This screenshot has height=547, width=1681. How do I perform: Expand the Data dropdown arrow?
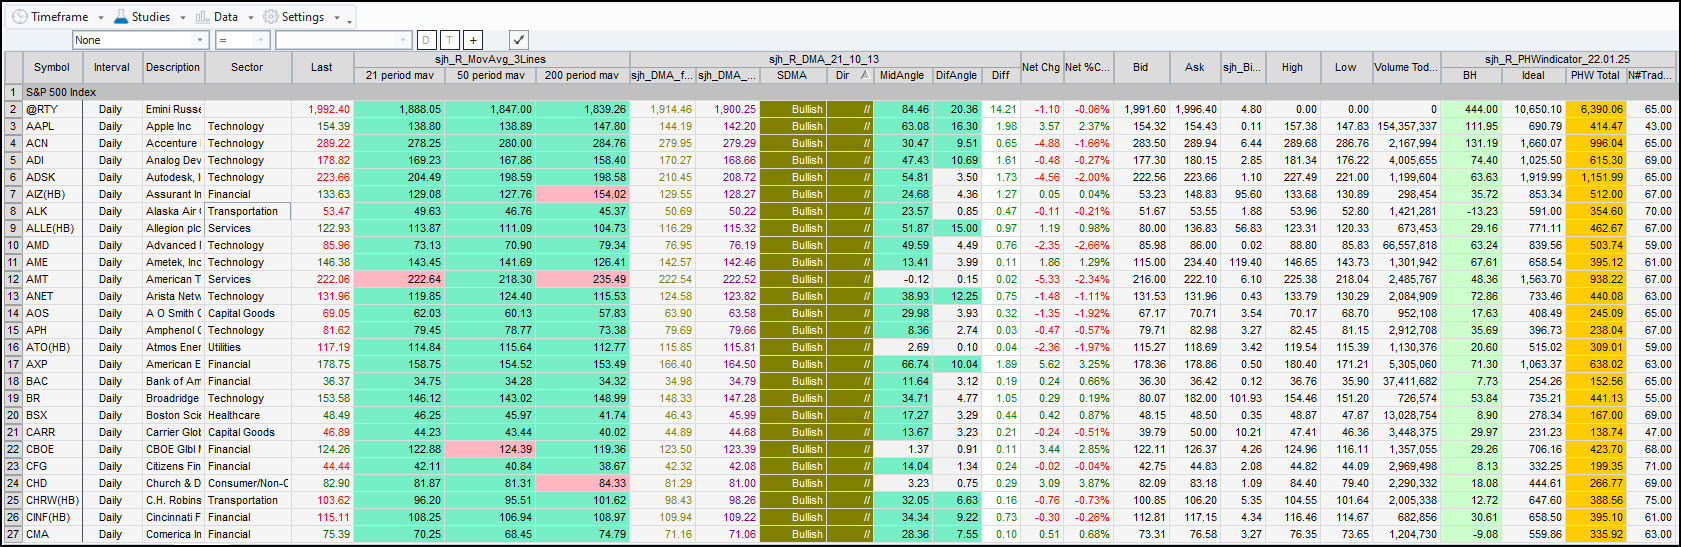click(x=250, y=18)
